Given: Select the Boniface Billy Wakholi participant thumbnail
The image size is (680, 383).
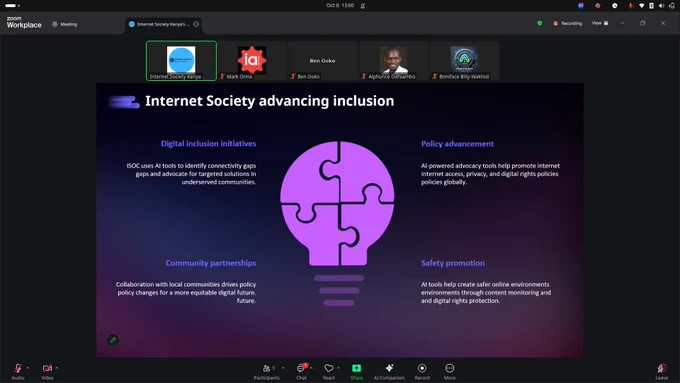Looking at the screenshot, I should [464, 61].
